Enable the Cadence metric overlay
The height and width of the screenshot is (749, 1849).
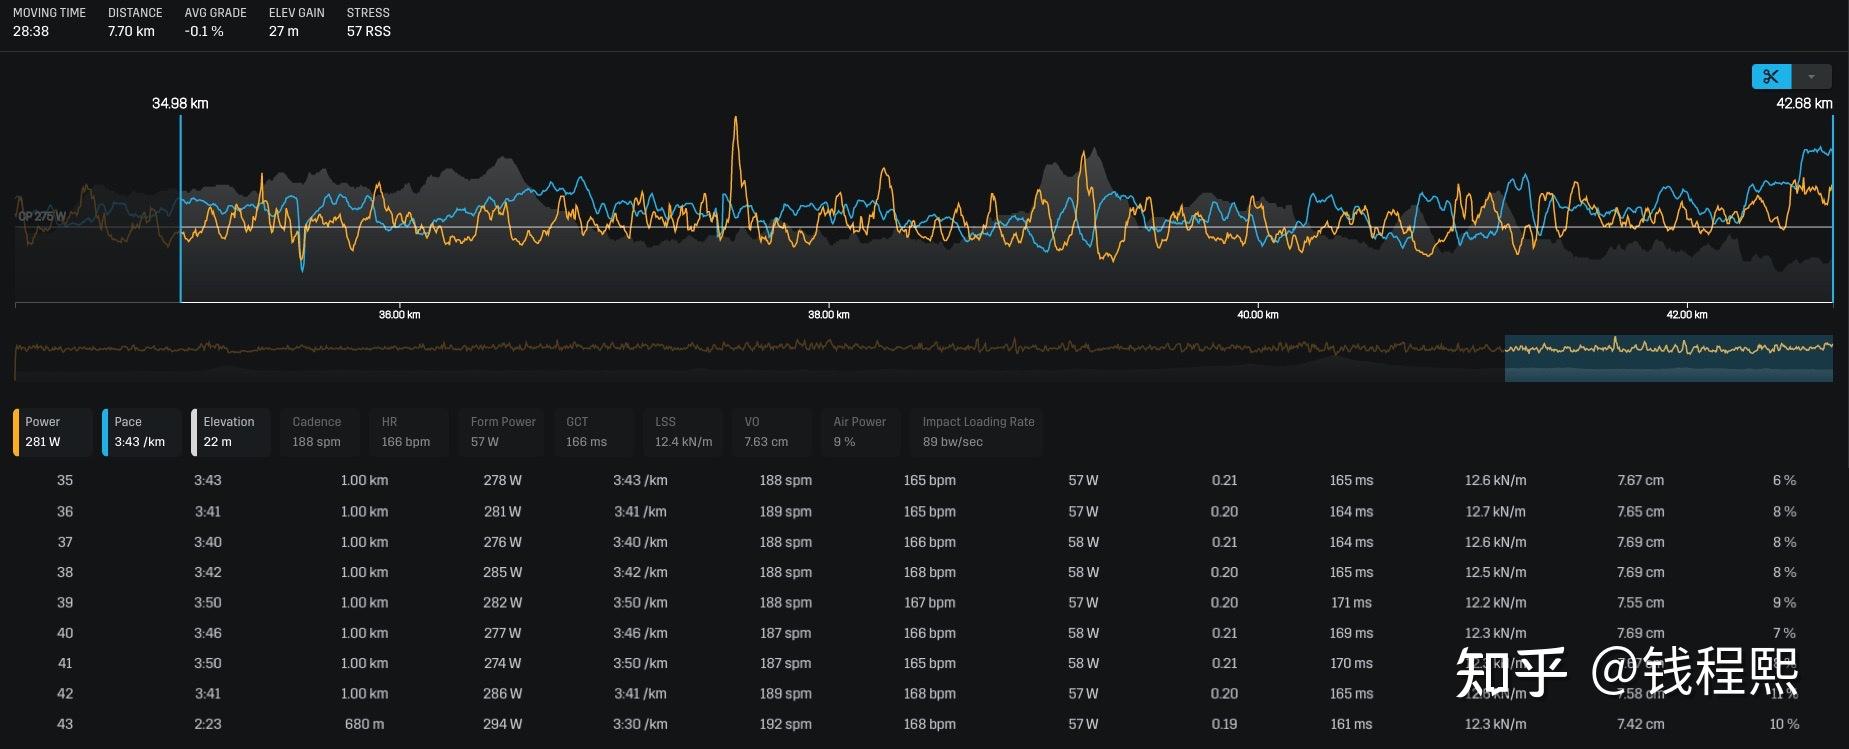coord(318,432)
